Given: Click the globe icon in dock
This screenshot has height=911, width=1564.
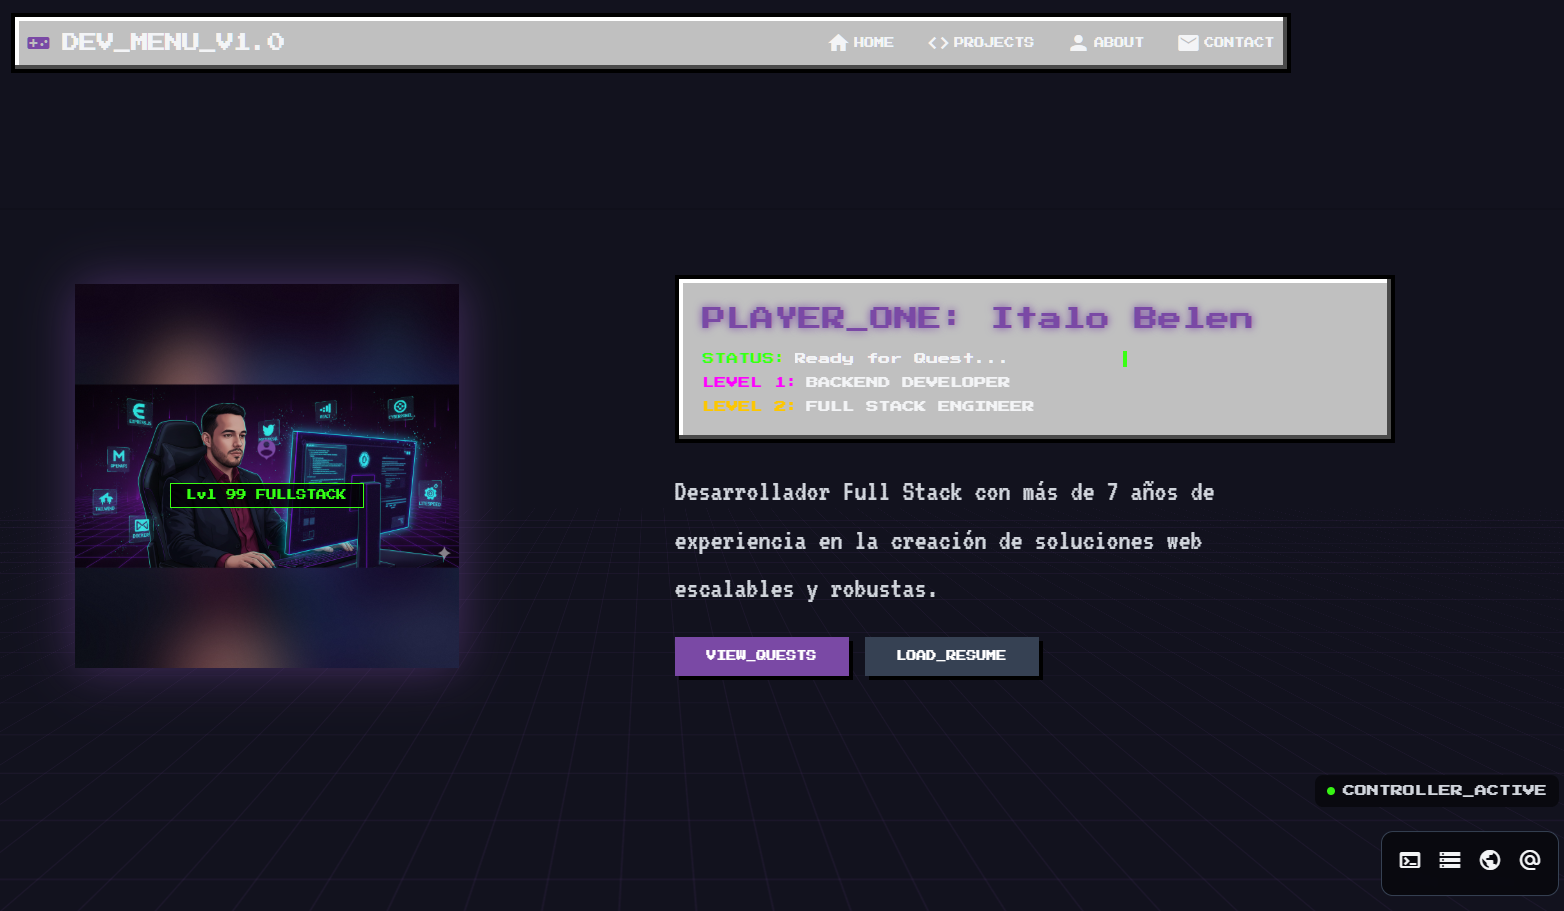Looking at the screenshot, I should pyautogui.click(x=1490, y=860).
